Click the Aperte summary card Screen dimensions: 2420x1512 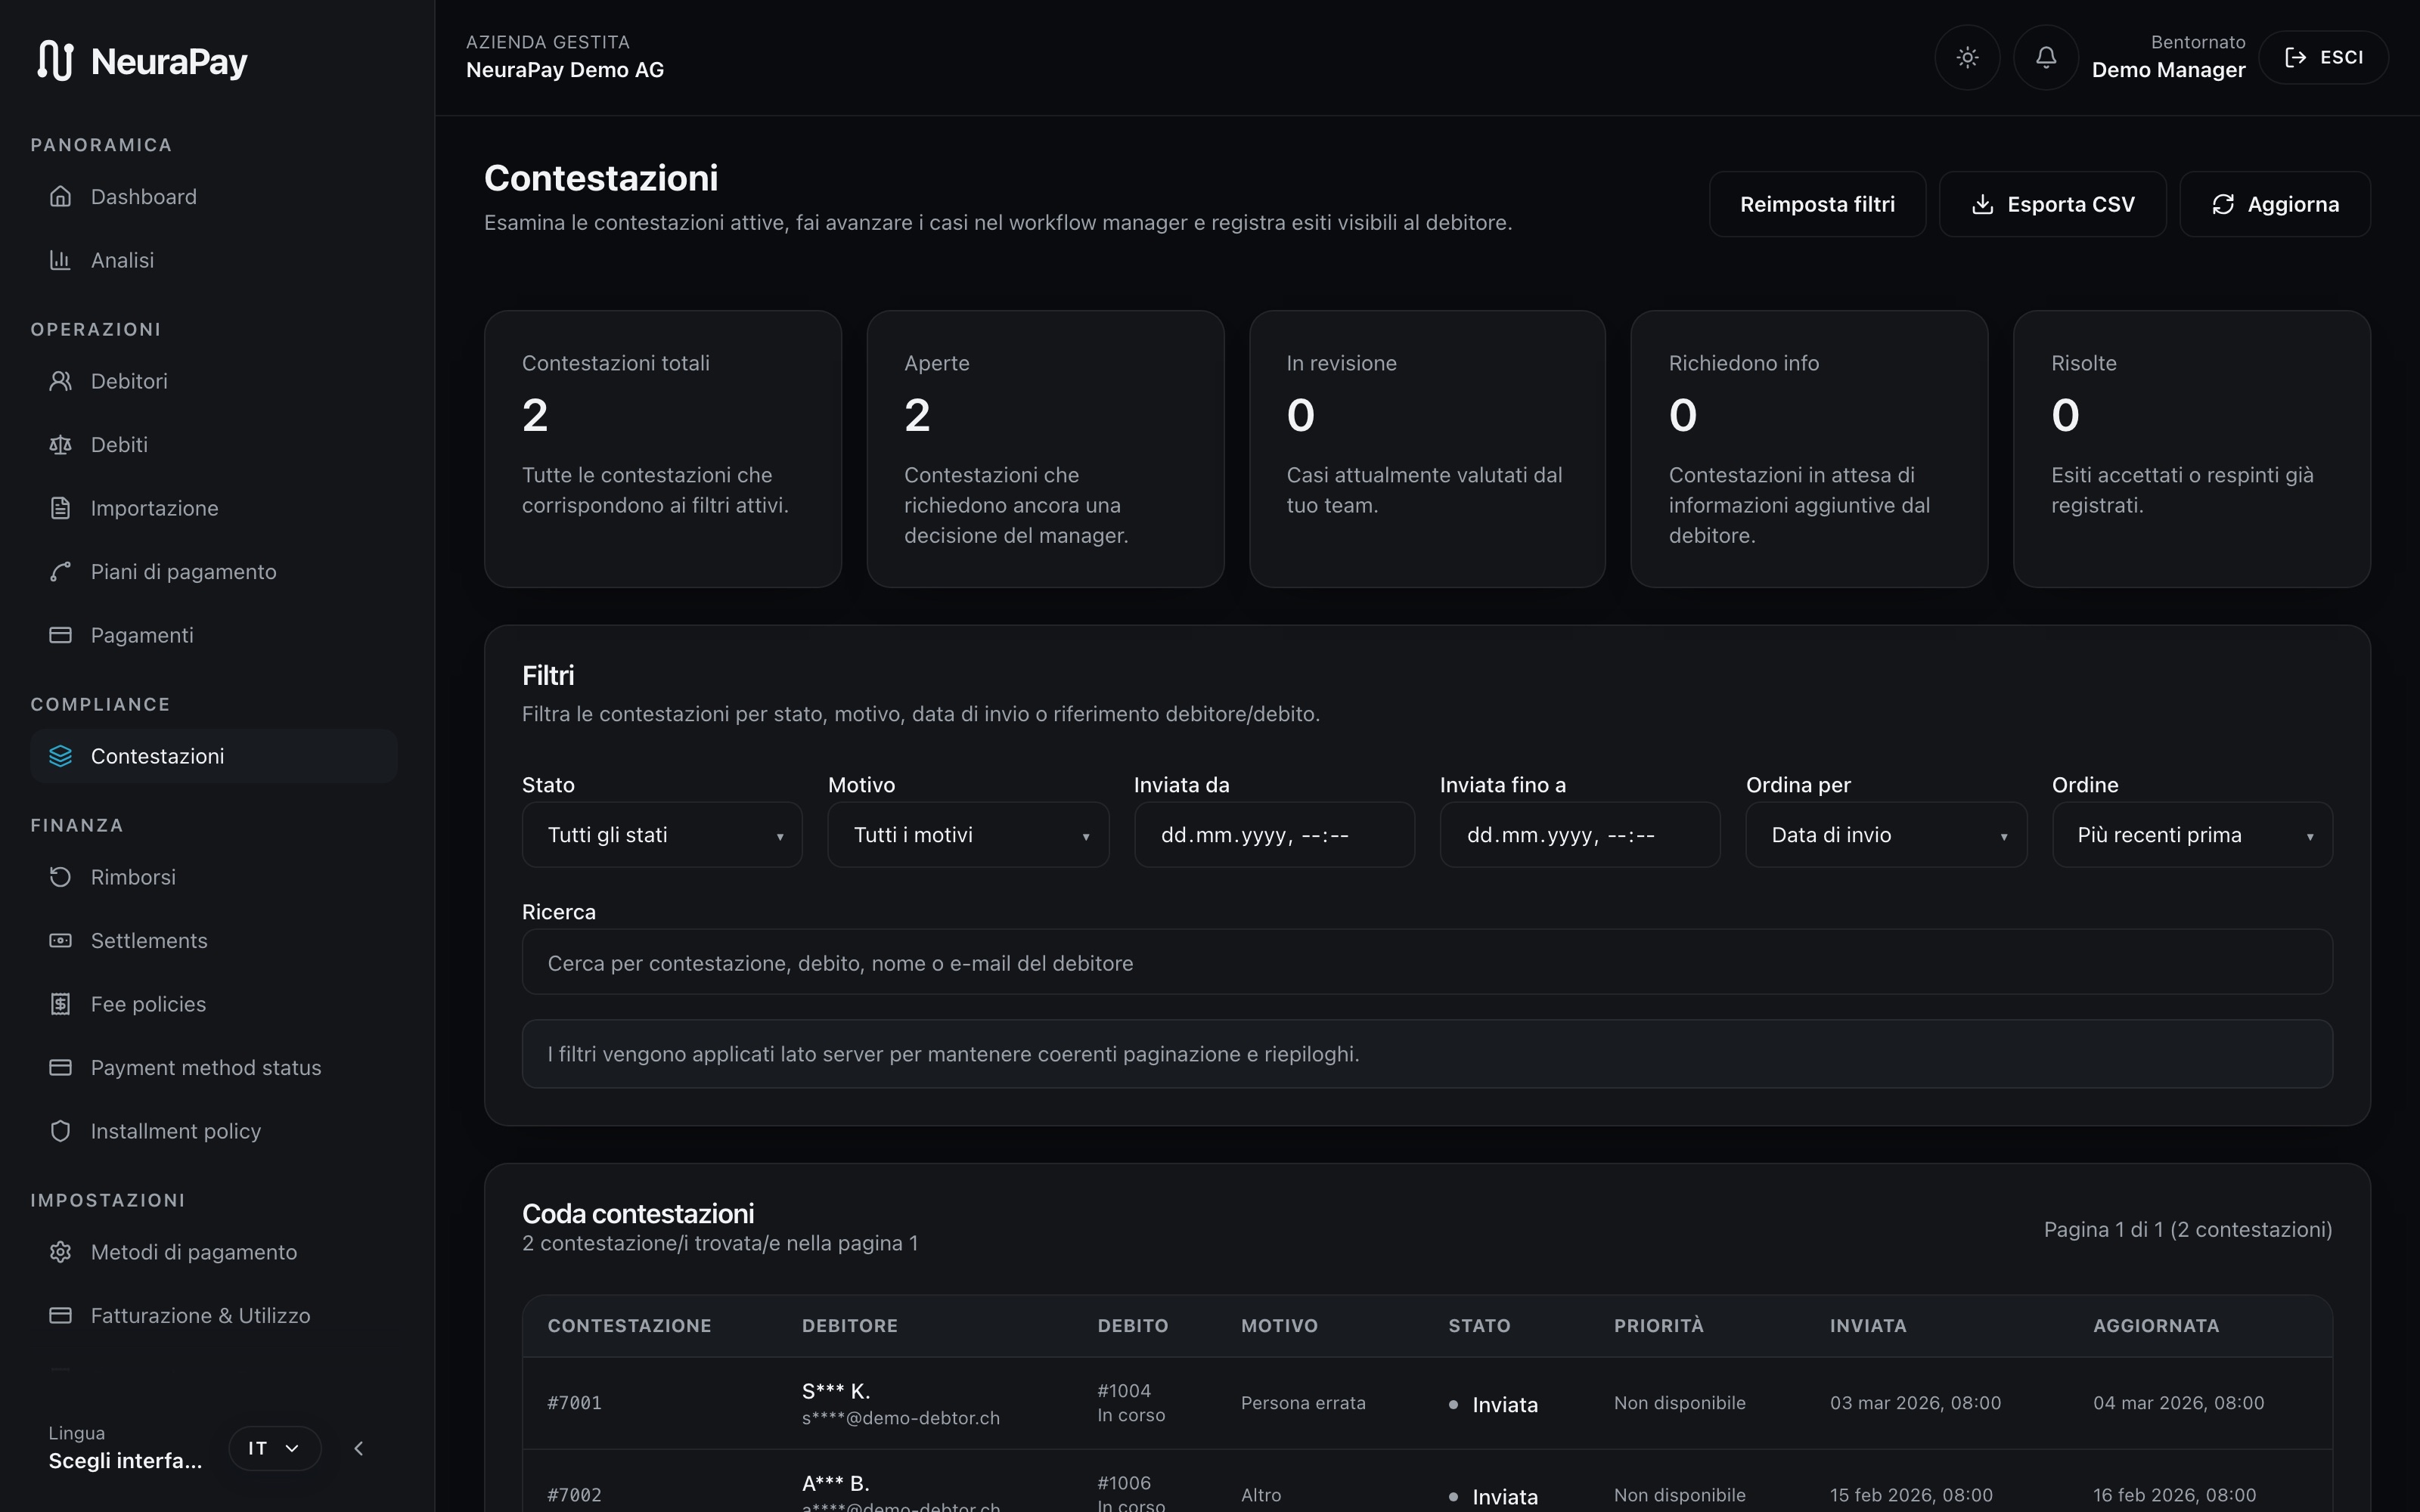pyautogui.click(x=1045, y=449)
